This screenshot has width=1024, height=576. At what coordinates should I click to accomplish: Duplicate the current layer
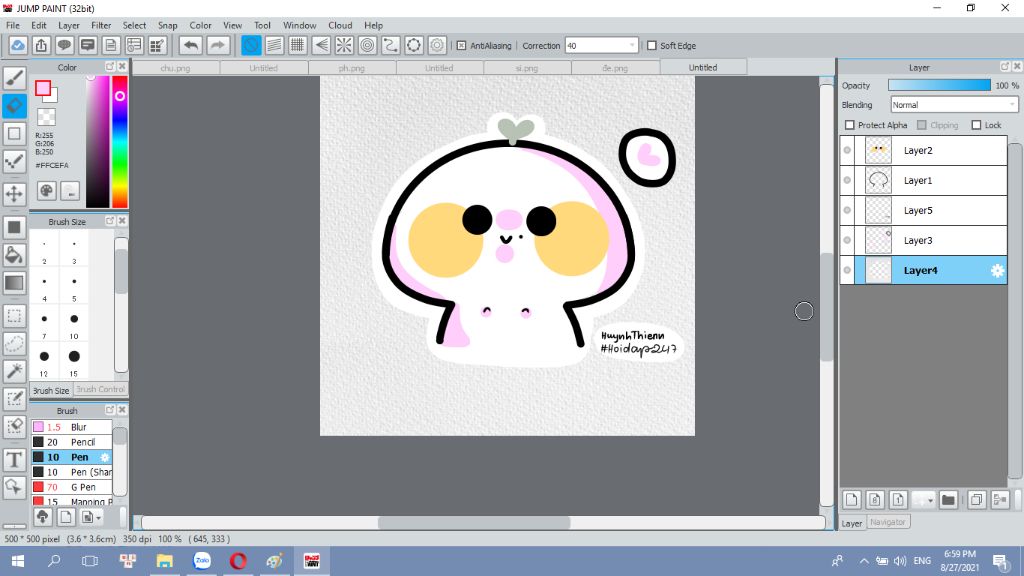tap(977, 500)
